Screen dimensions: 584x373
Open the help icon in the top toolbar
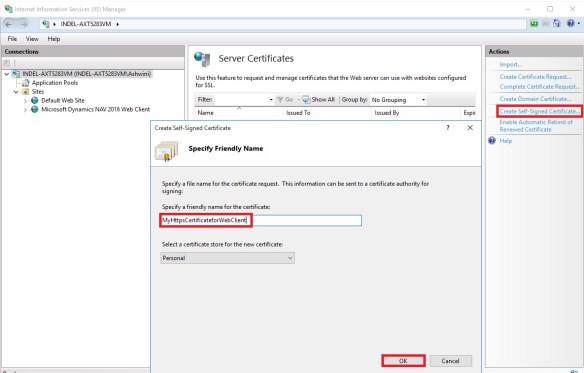(x=571, y=23)
